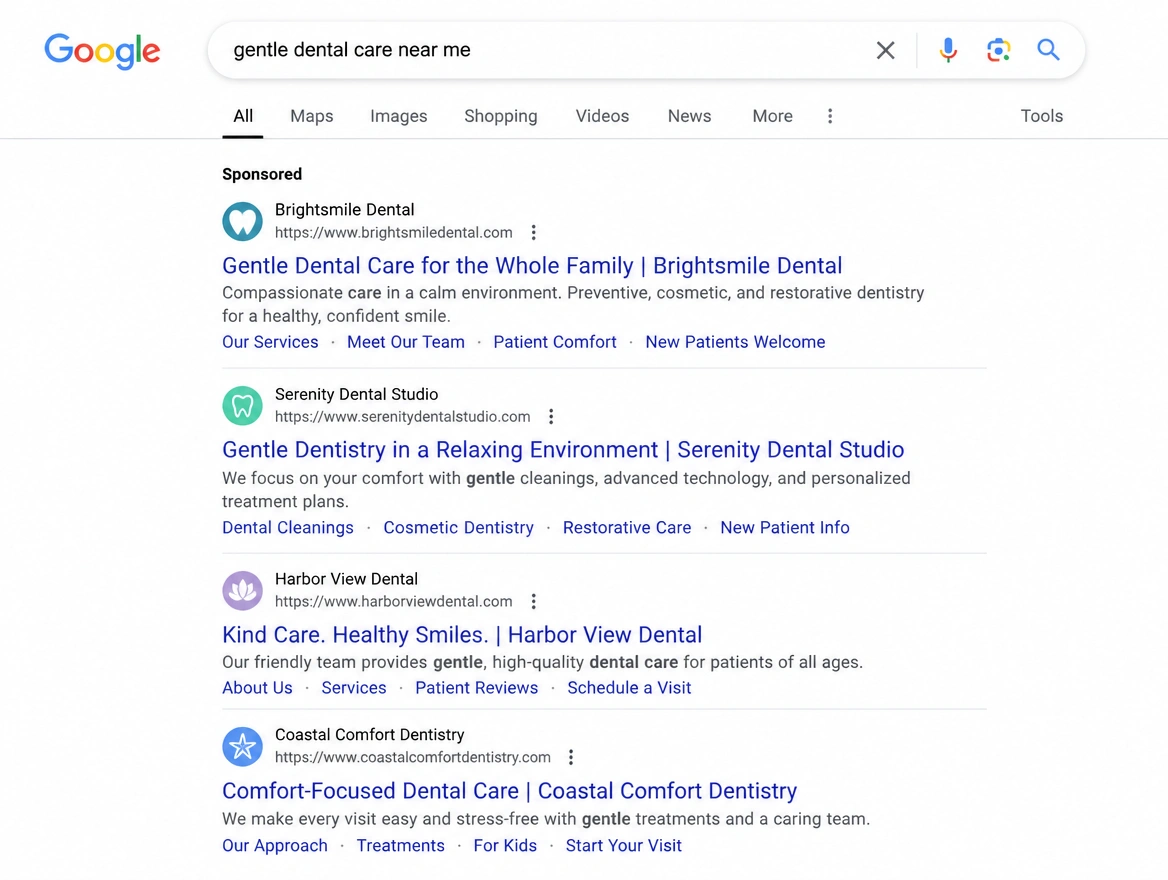
Task: Open New Patients Welcome sitelink
Action: click(x=734, y=342)
